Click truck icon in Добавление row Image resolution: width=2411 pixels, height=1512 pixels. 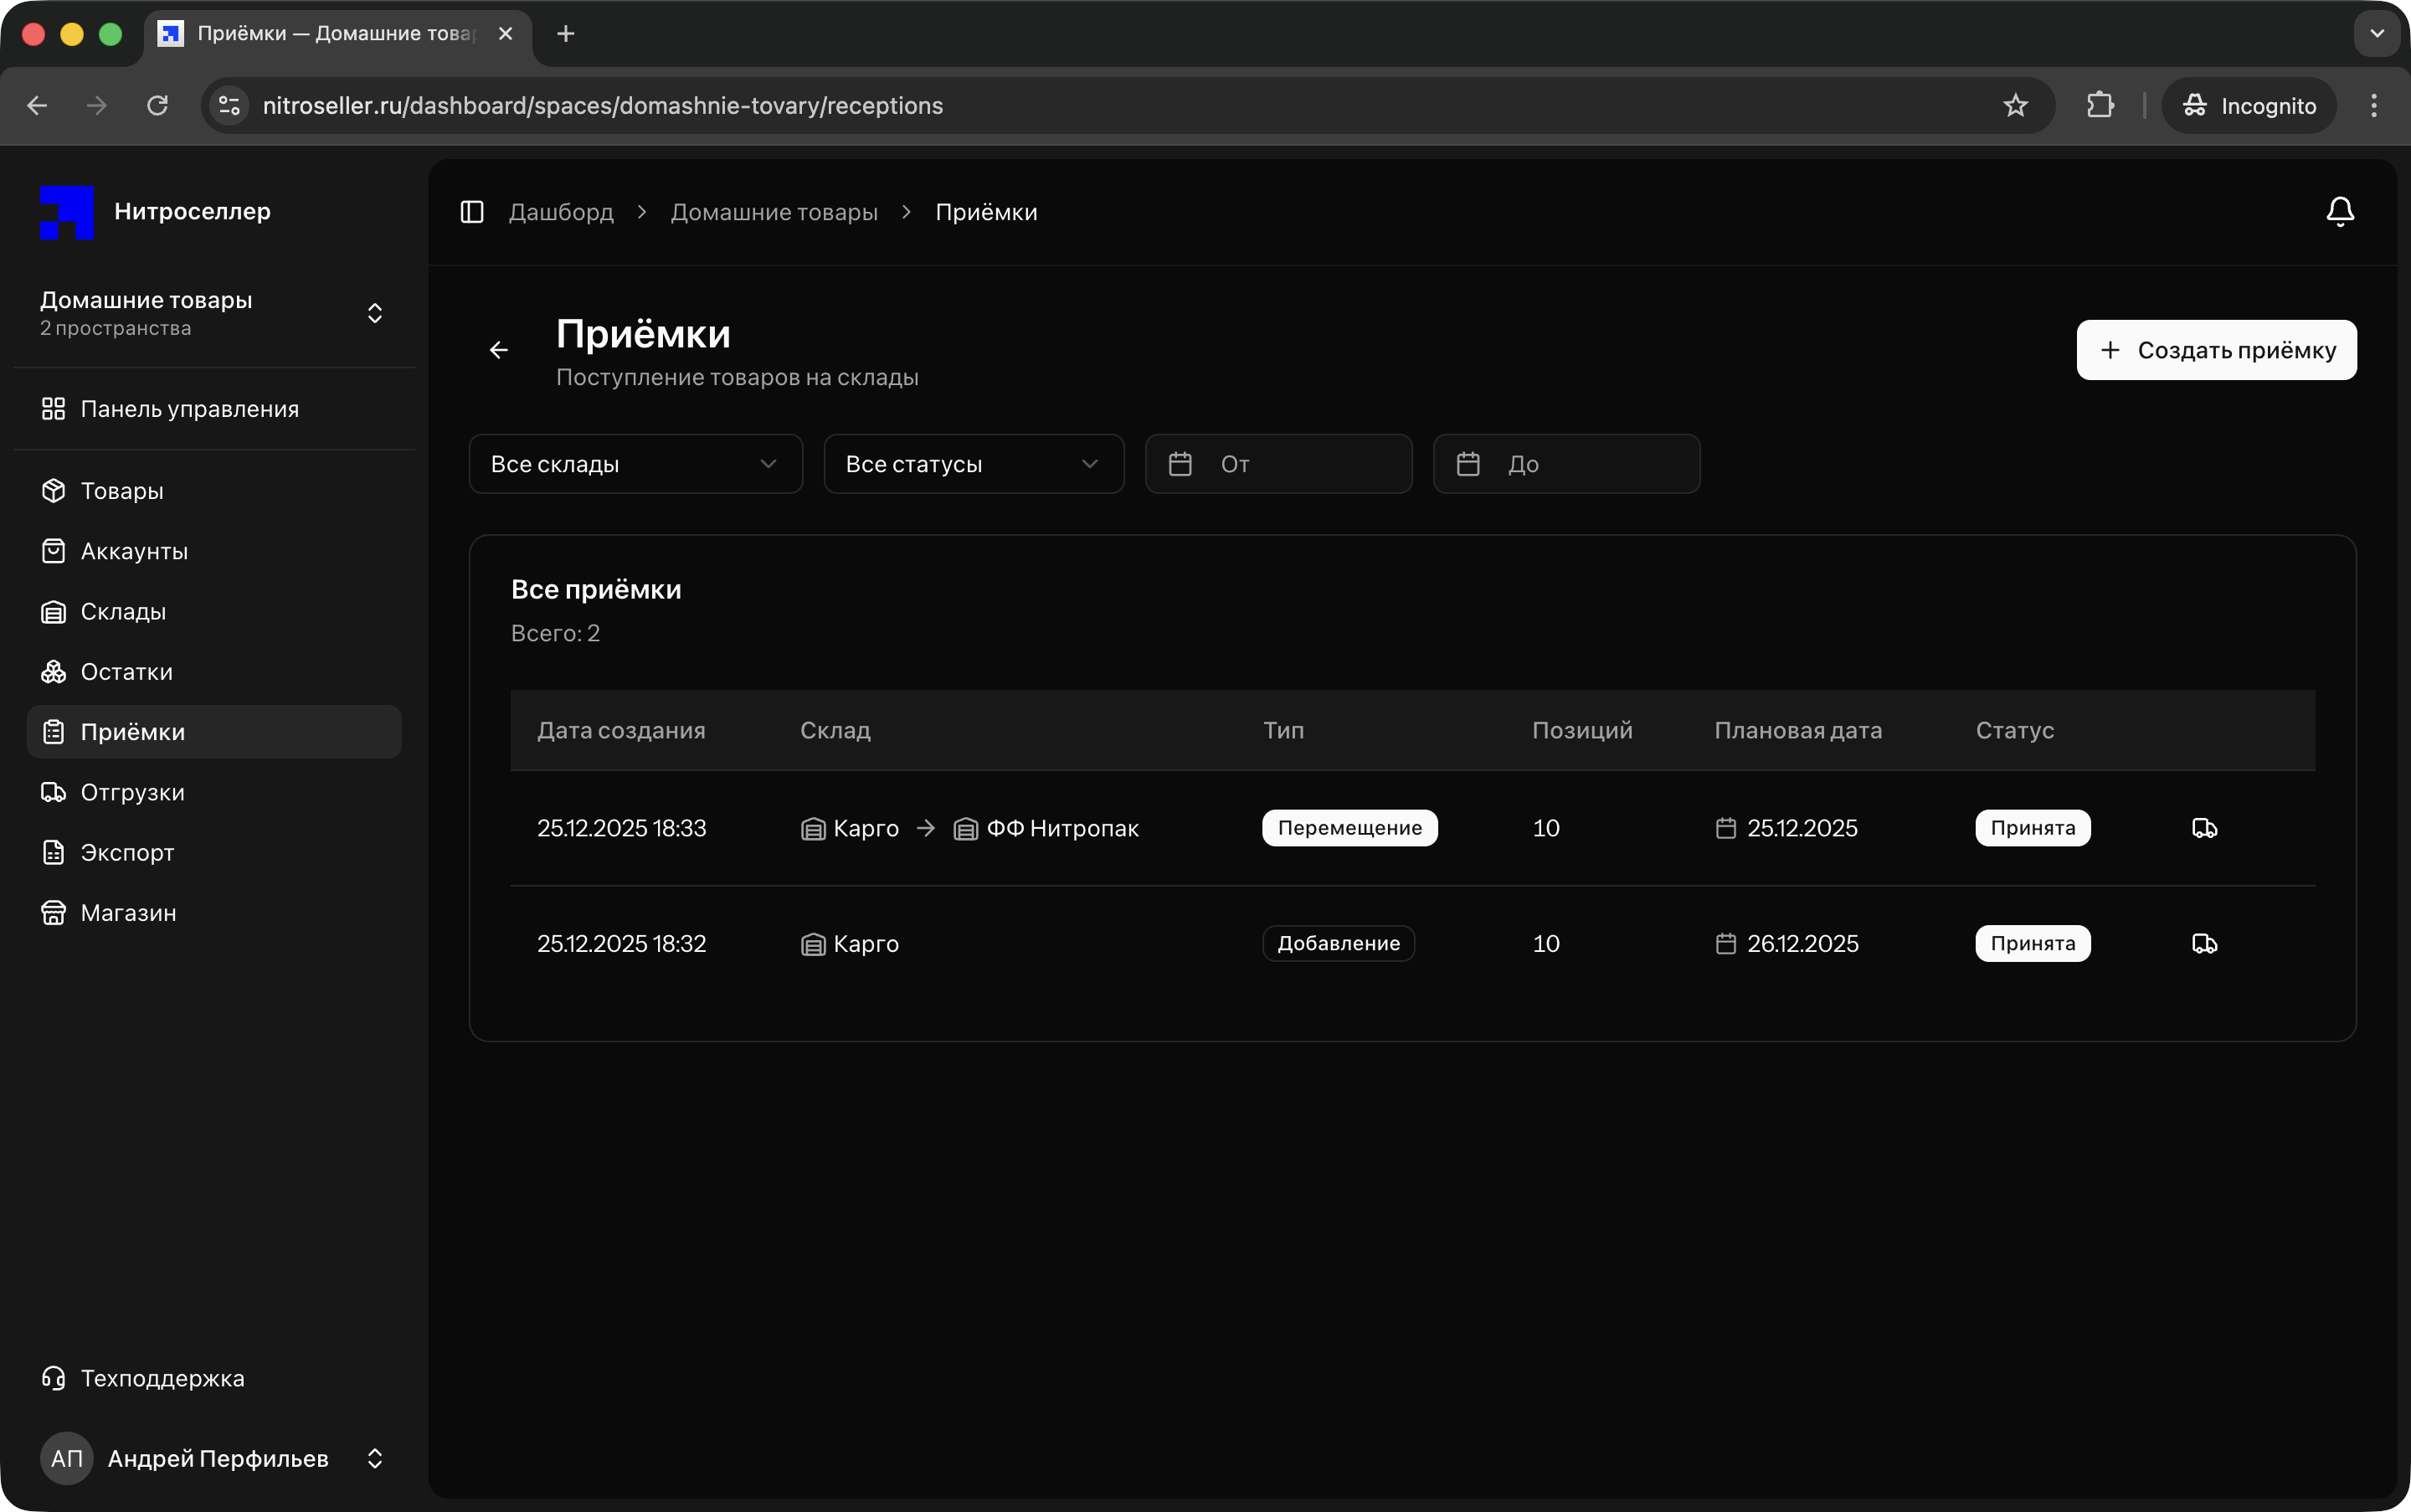[x=2204, y=944]
